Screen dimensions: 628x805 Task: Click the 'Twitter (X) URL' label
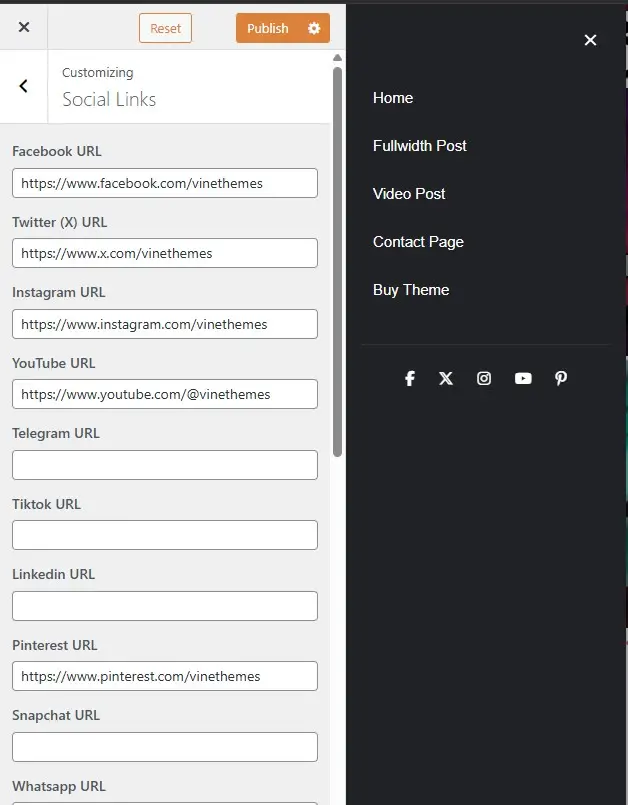tap(60, 222)
